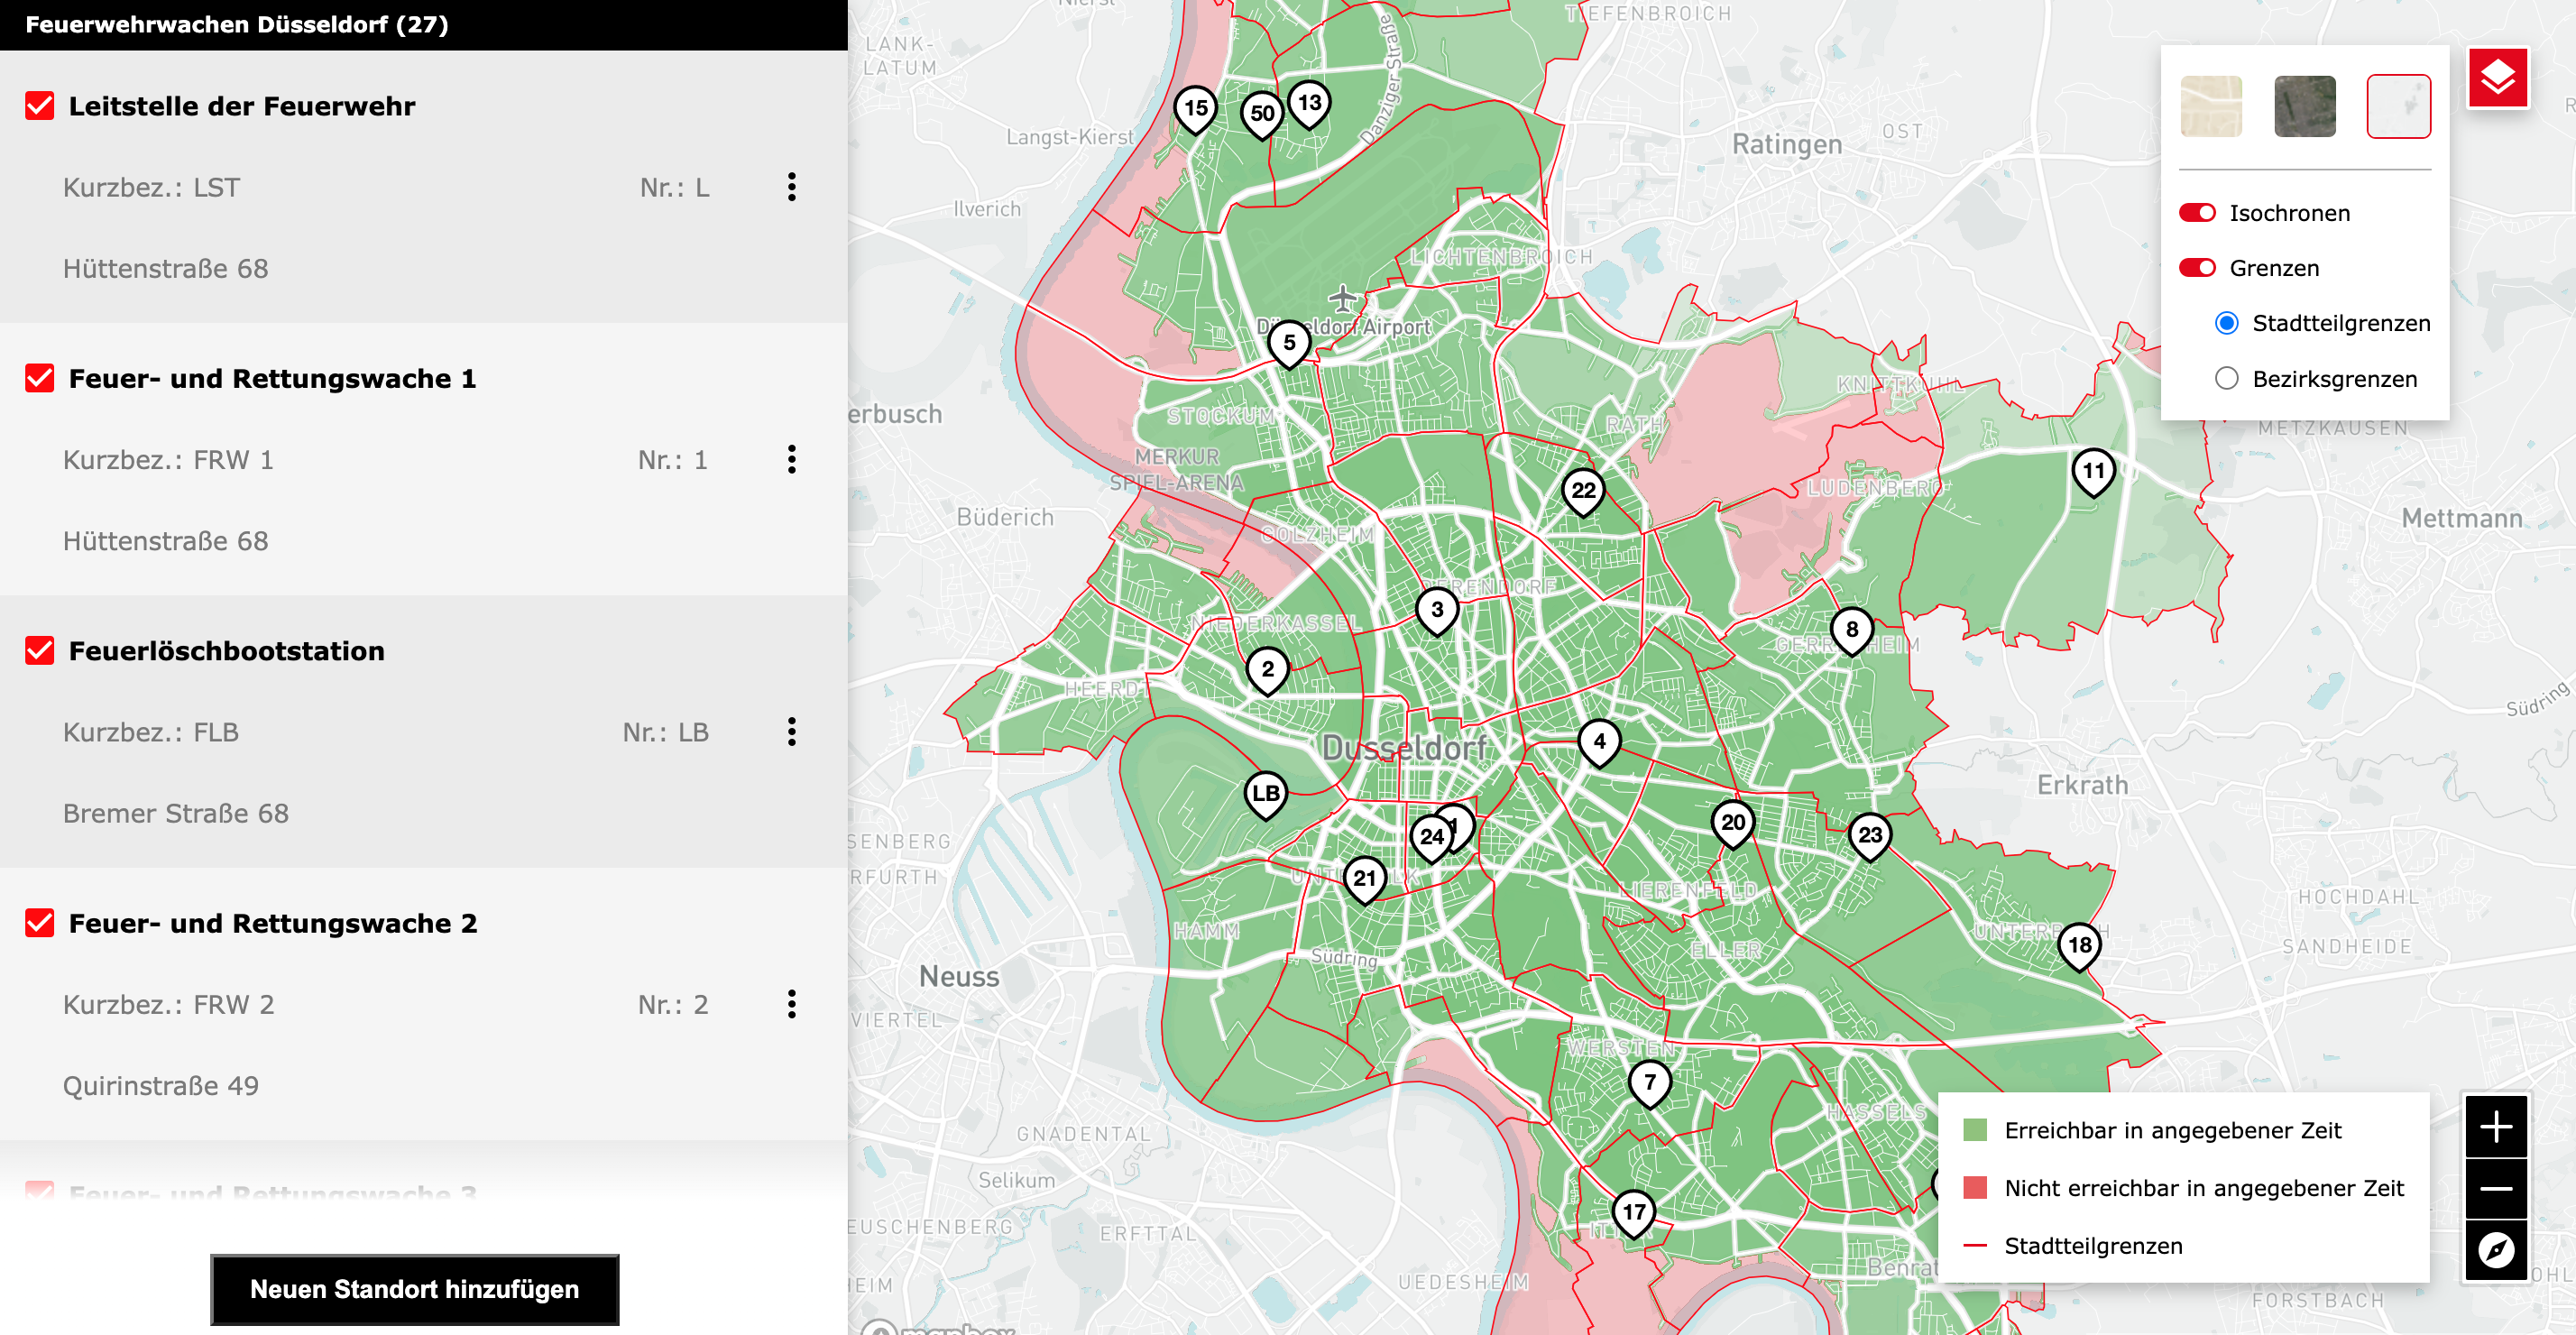
Task: Click the Hüttenstraße 68 address under Leitstelle
Action: (x=165, y=269)
